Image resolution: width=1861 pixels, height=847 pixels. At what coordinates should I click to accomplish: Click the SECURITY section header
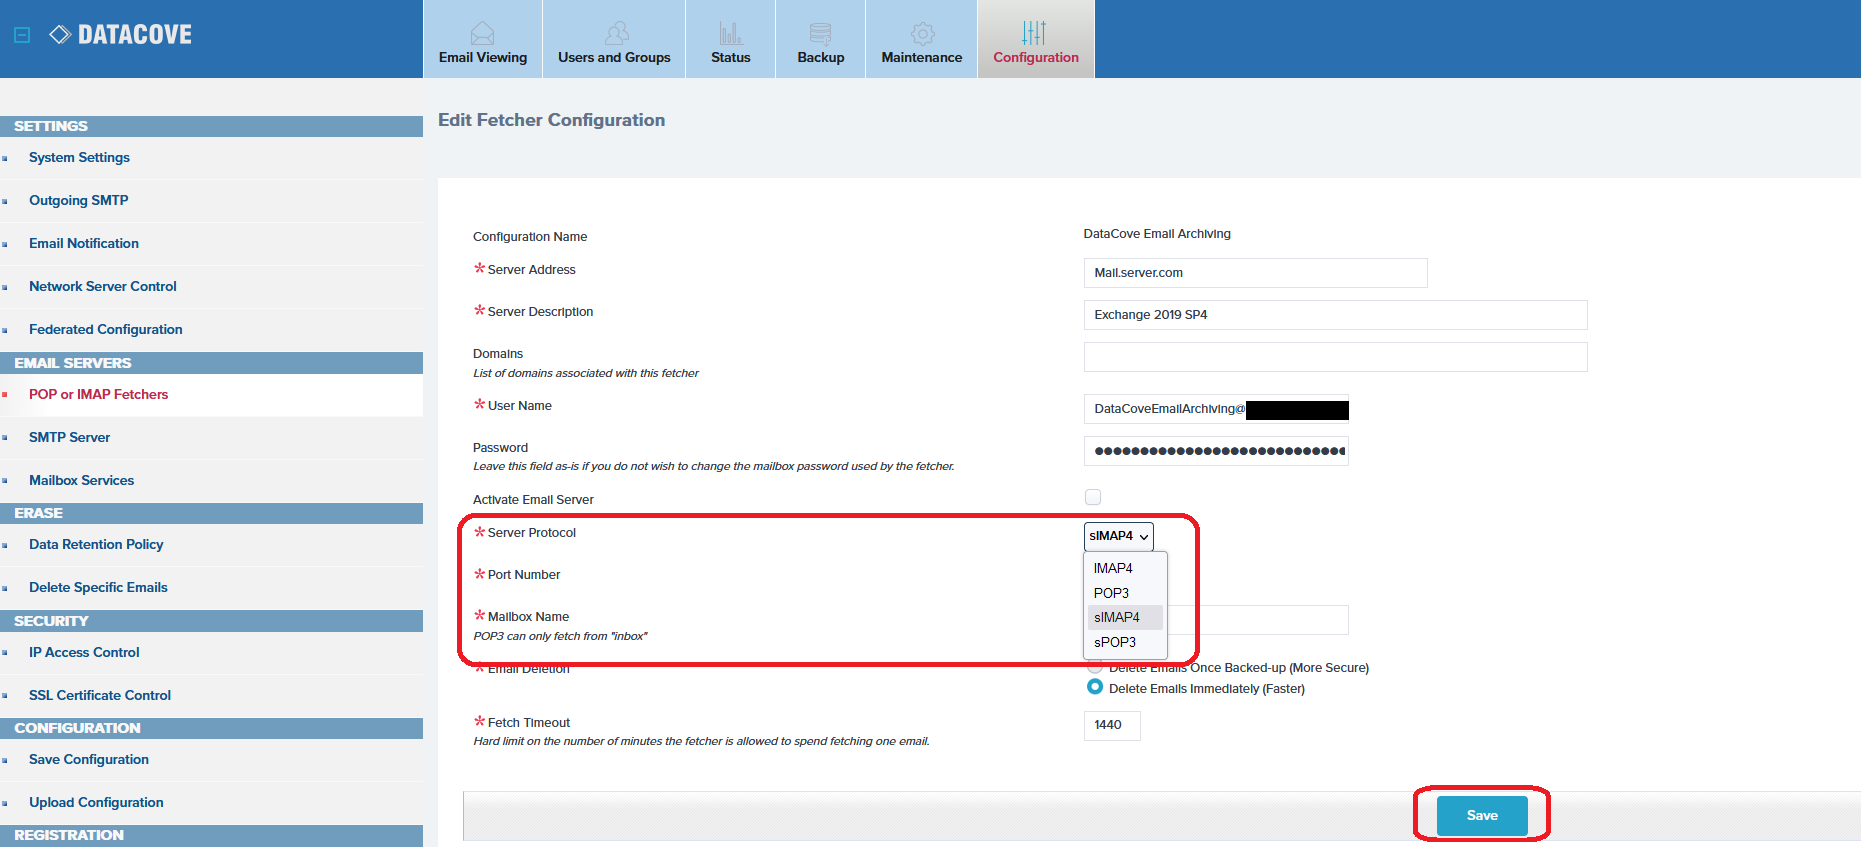[211, 621]
